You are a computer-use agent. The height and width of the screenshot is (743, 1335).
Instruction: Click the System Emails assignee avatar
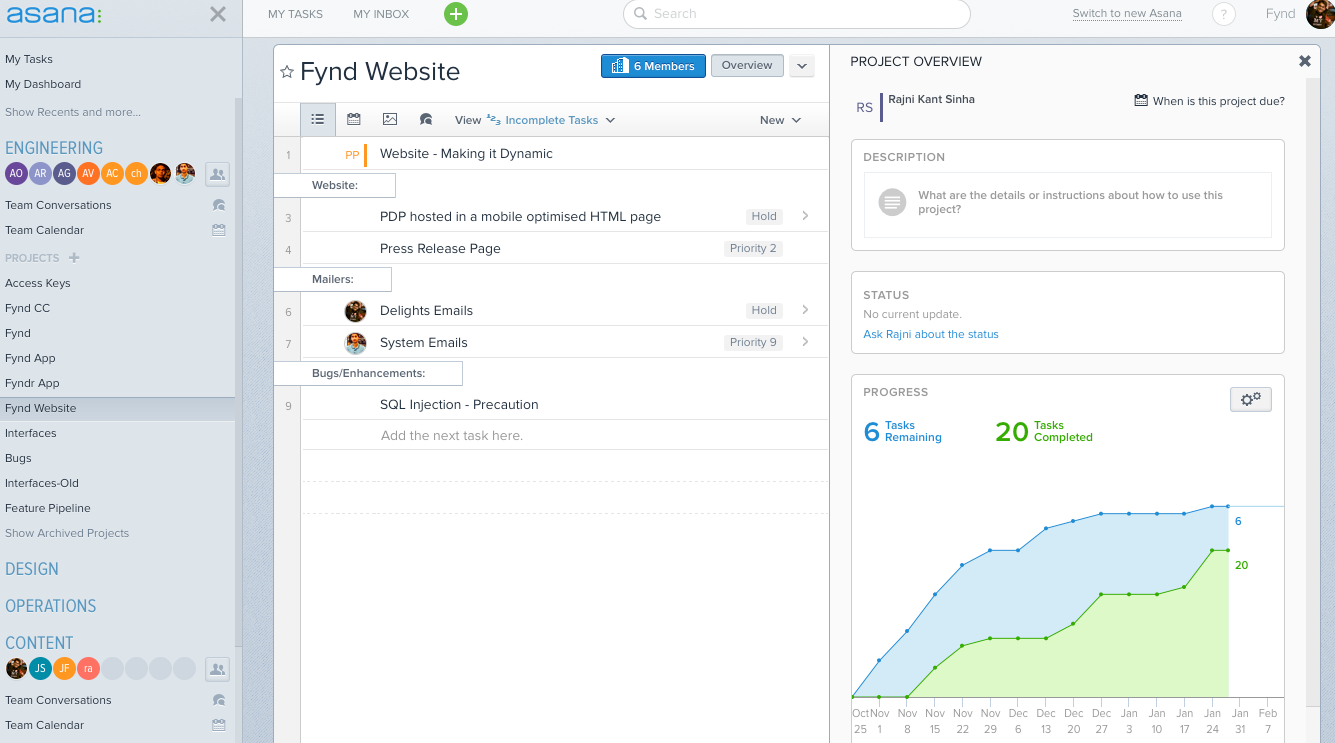355,343
